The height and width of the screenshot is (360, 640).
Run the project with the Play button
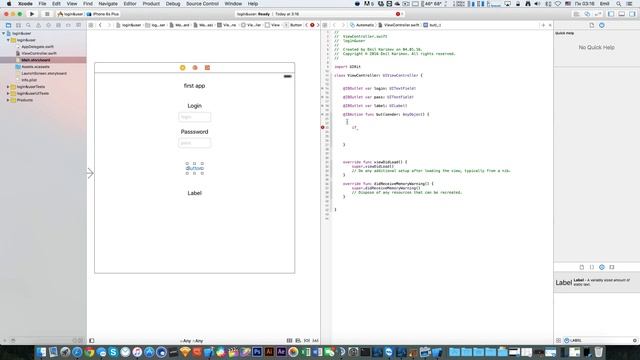(32, 14)
